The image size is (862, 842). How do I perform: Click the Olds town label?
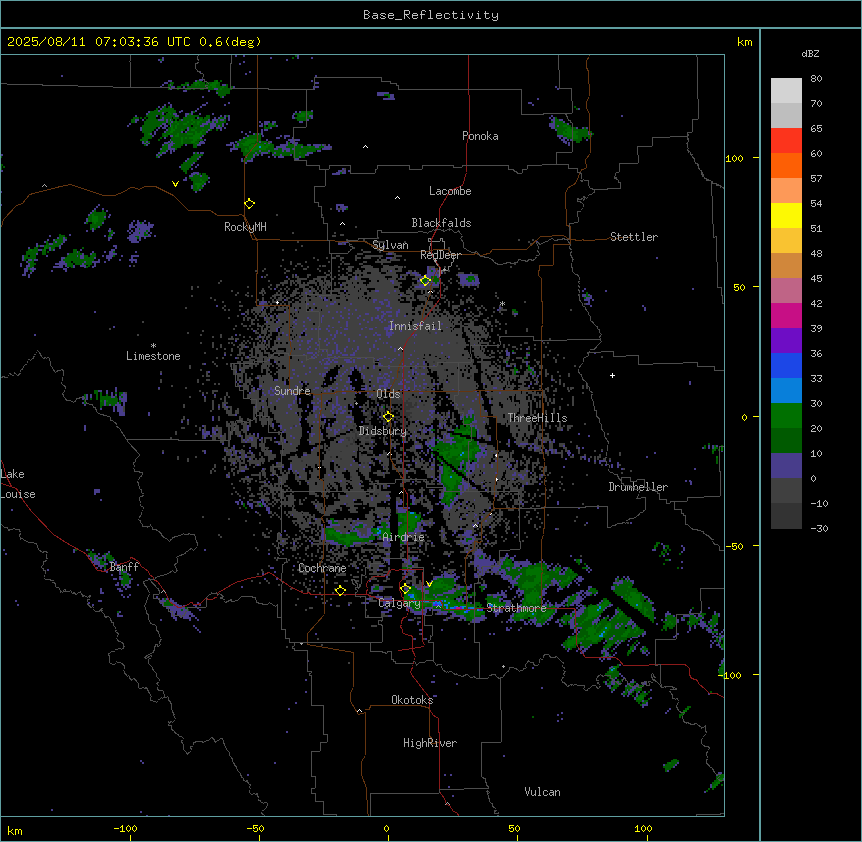(388, 394)
